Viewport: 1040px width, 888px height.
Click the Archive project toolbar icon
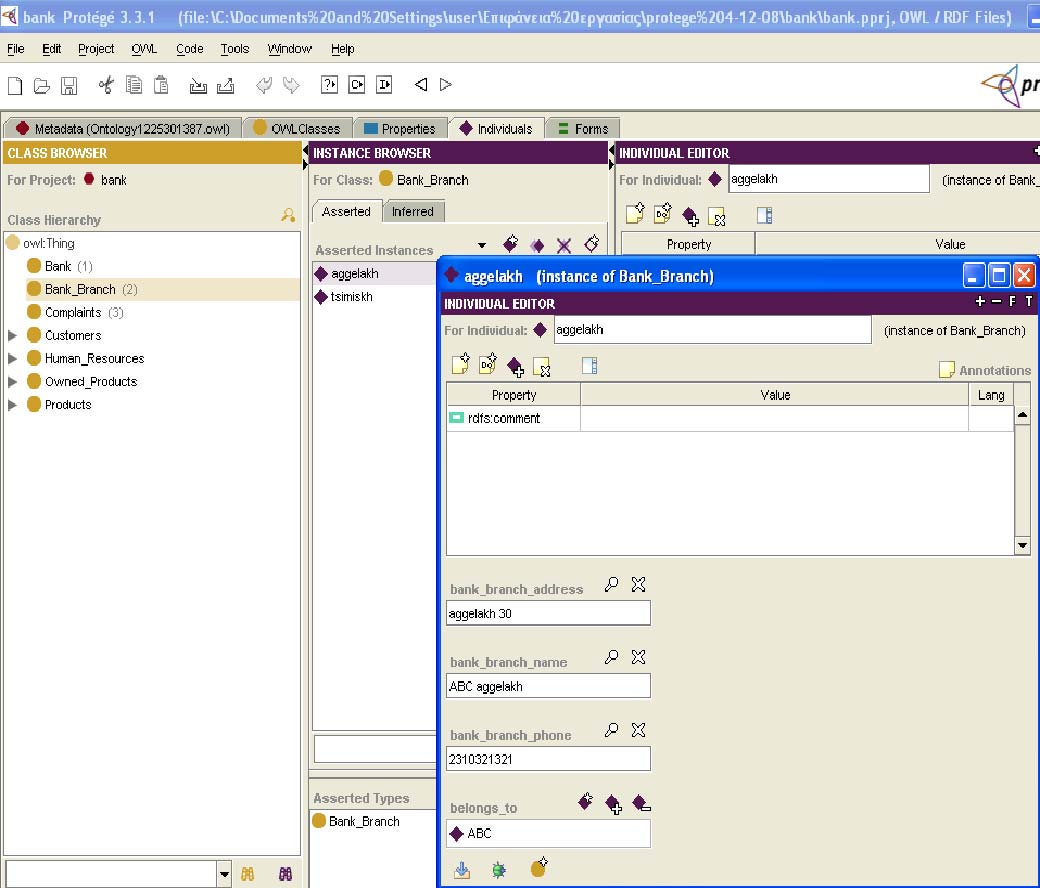pyautogui.click(x=198, y=85)
